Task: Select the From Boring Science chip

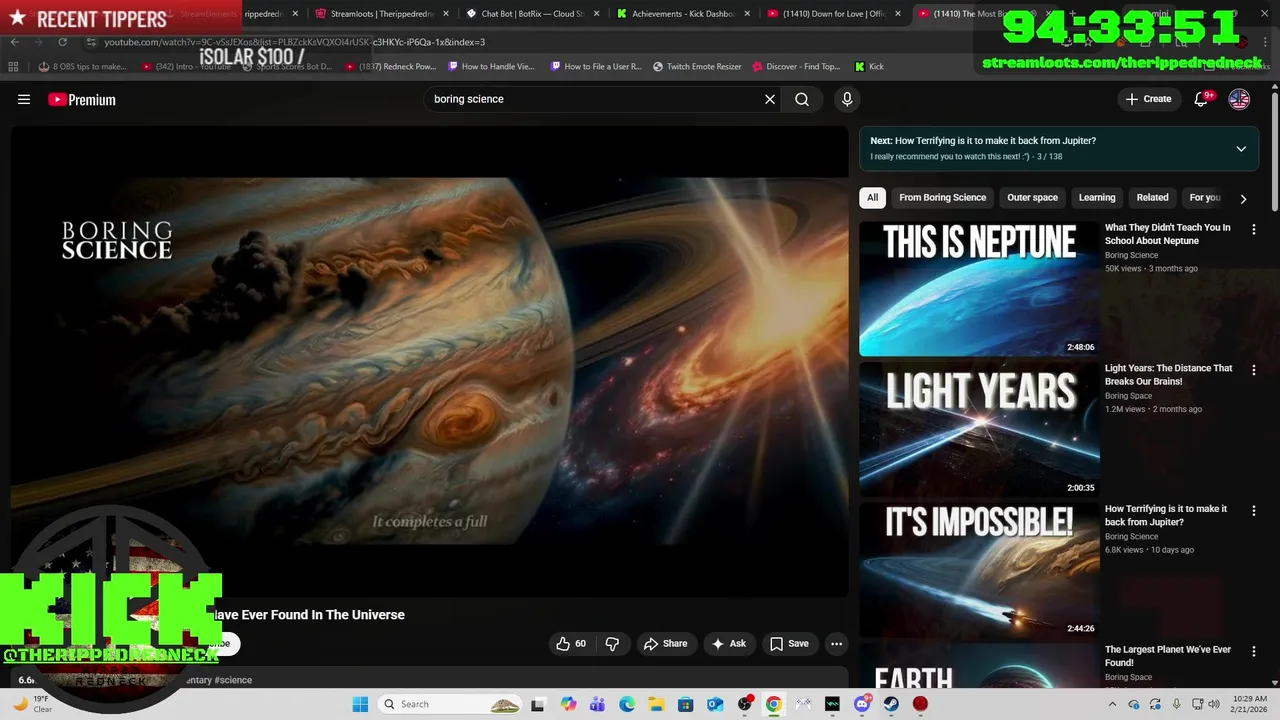Action: [x=943, y=198]
